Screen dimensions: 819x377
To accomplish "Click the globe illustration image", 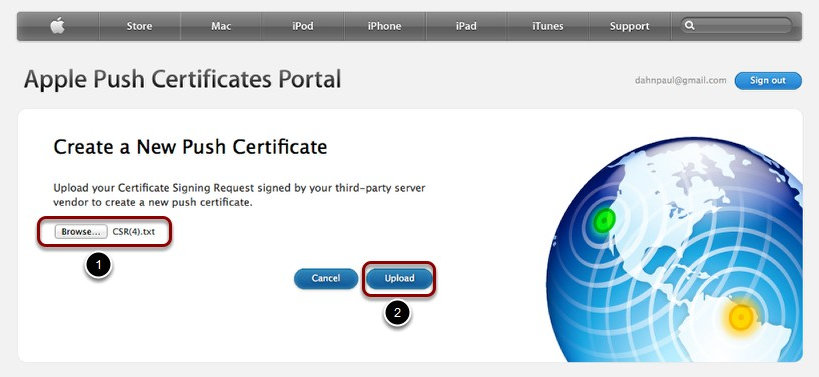I will pyautogui.click(x=674, y=250).
